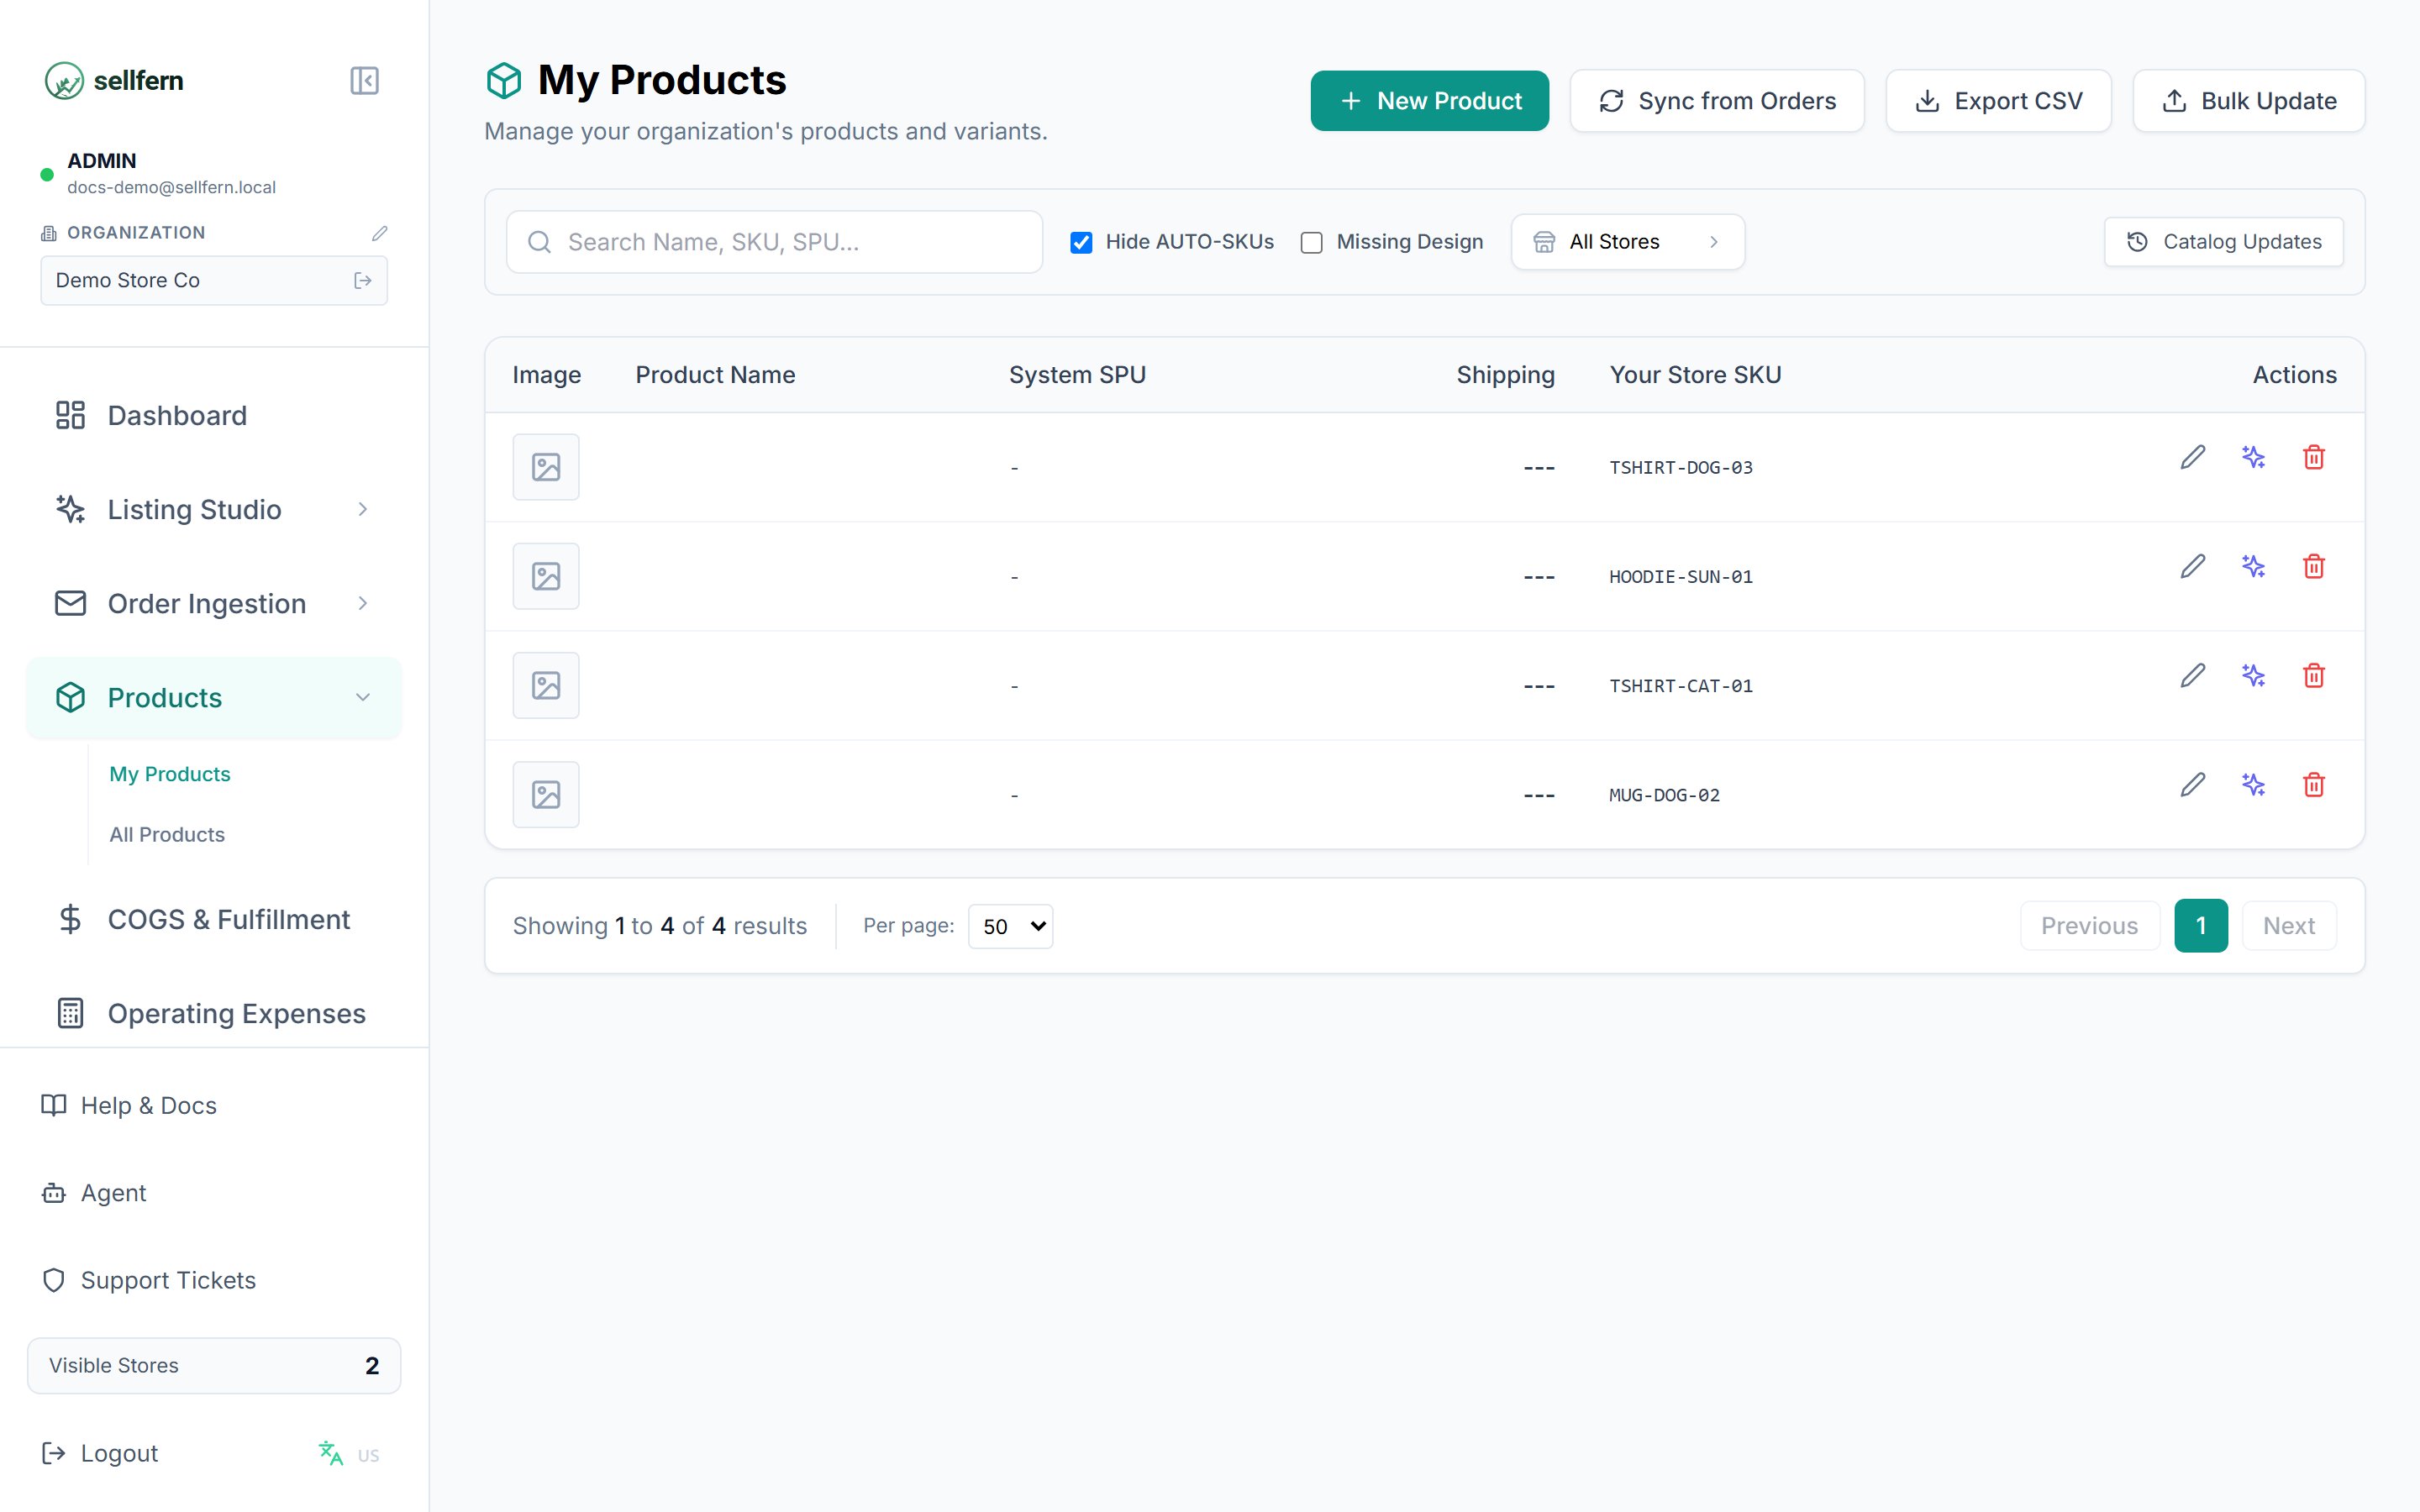Click the TSHIRT-DOG-03 SKU text
This screenshot has width=2420, height=1512.
click(x=1680, y=468)
